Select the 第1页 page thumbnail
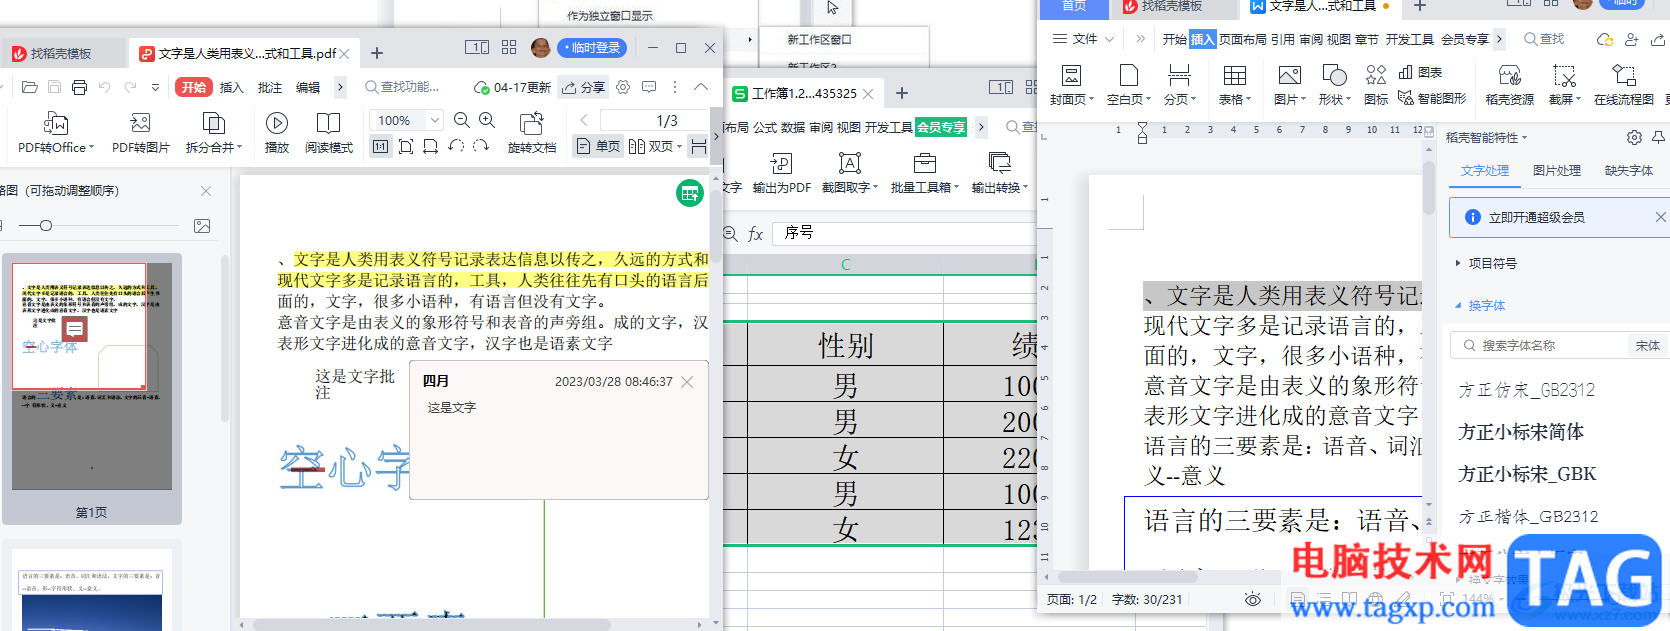This screenshot has width=1670, height=631. (91, 389)
